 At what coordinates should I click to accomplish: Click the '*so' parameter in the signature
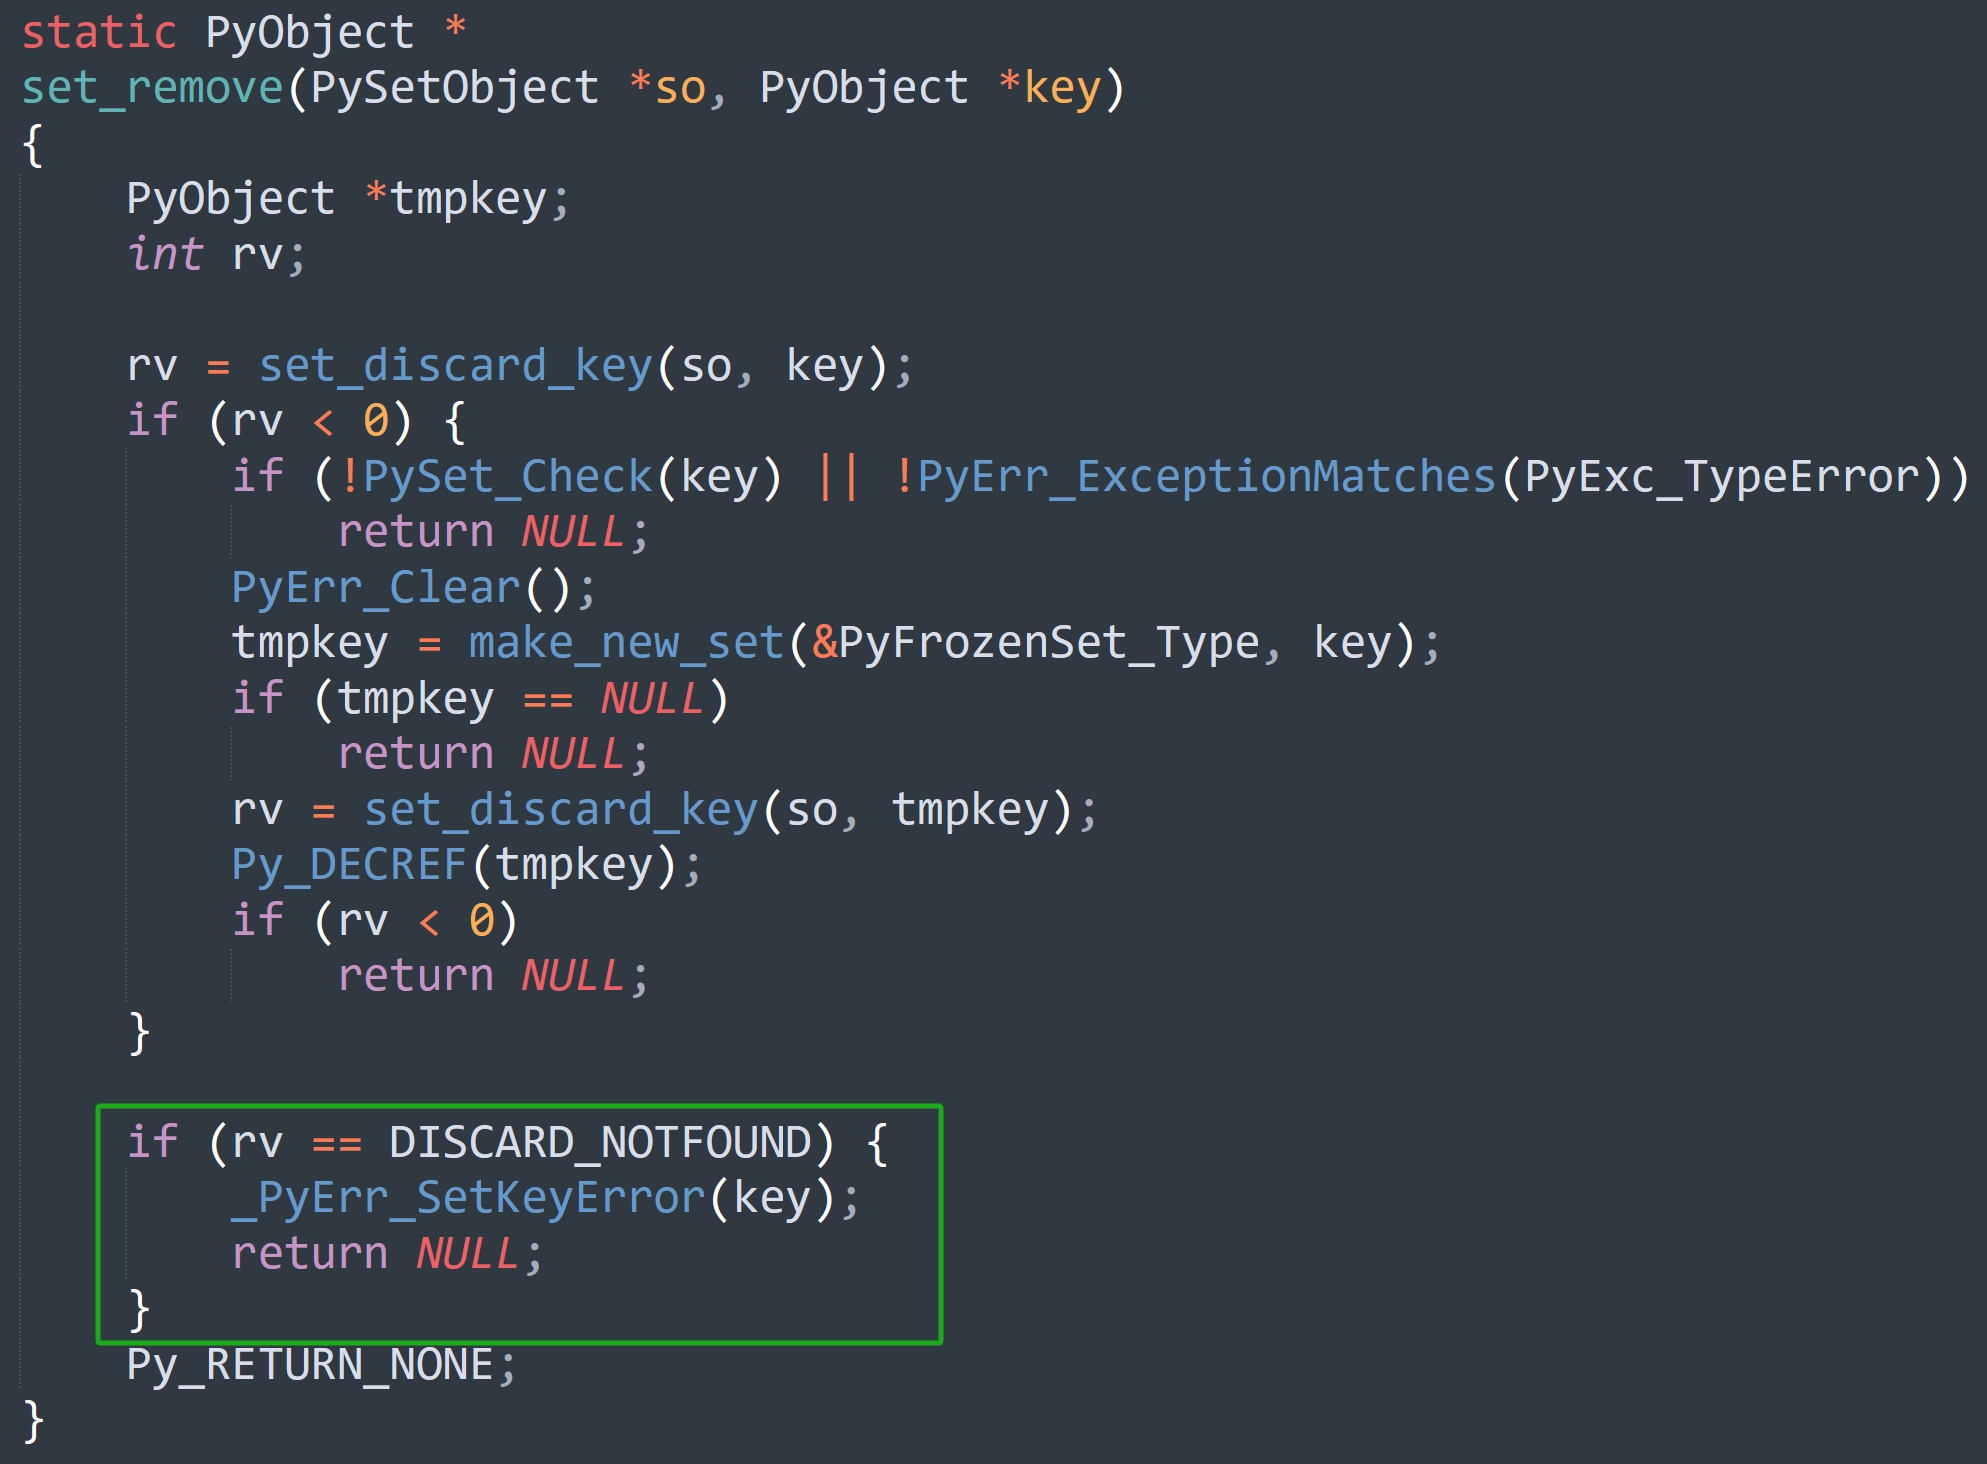(668, 88)
